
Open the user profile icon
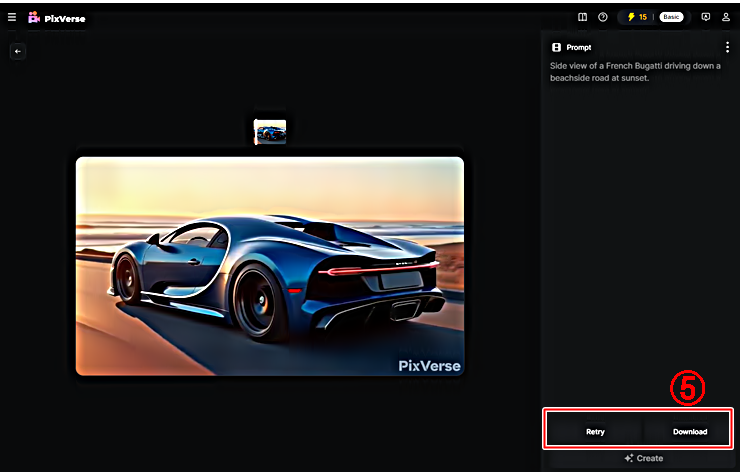726,17
